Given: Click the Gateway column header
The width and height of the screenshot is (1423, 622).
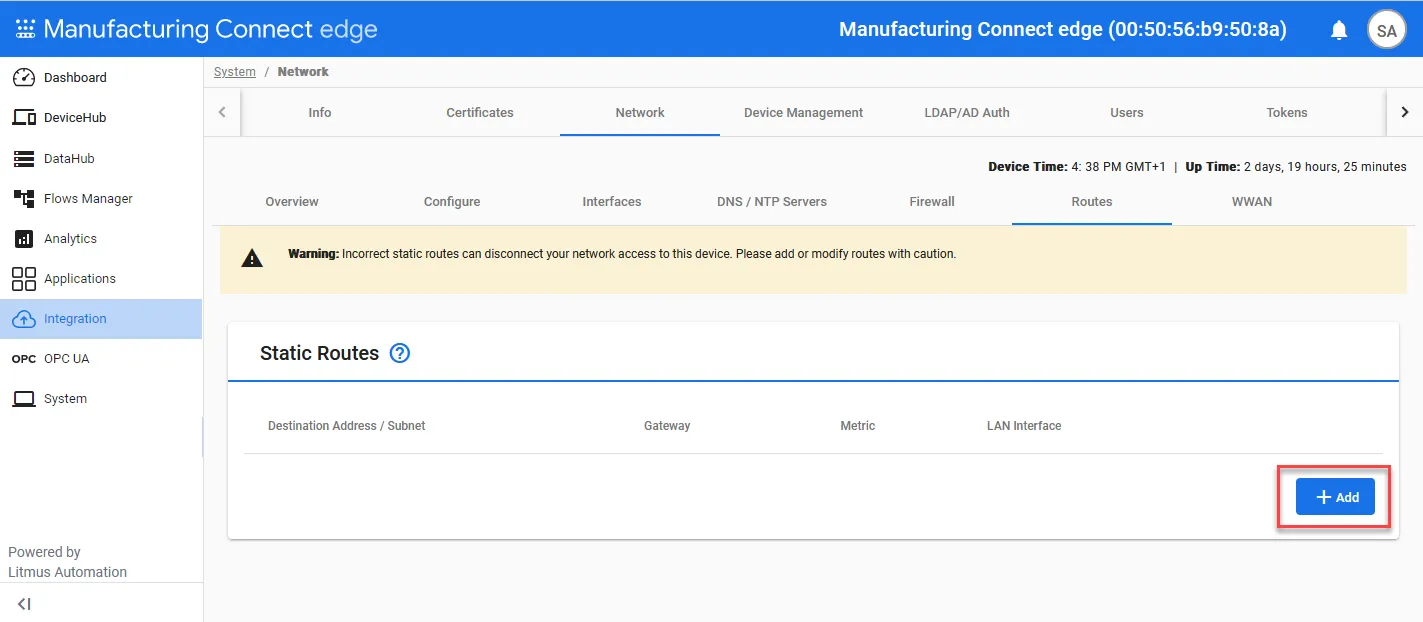Looking at the screenshot, I should (x=667, y=426).
